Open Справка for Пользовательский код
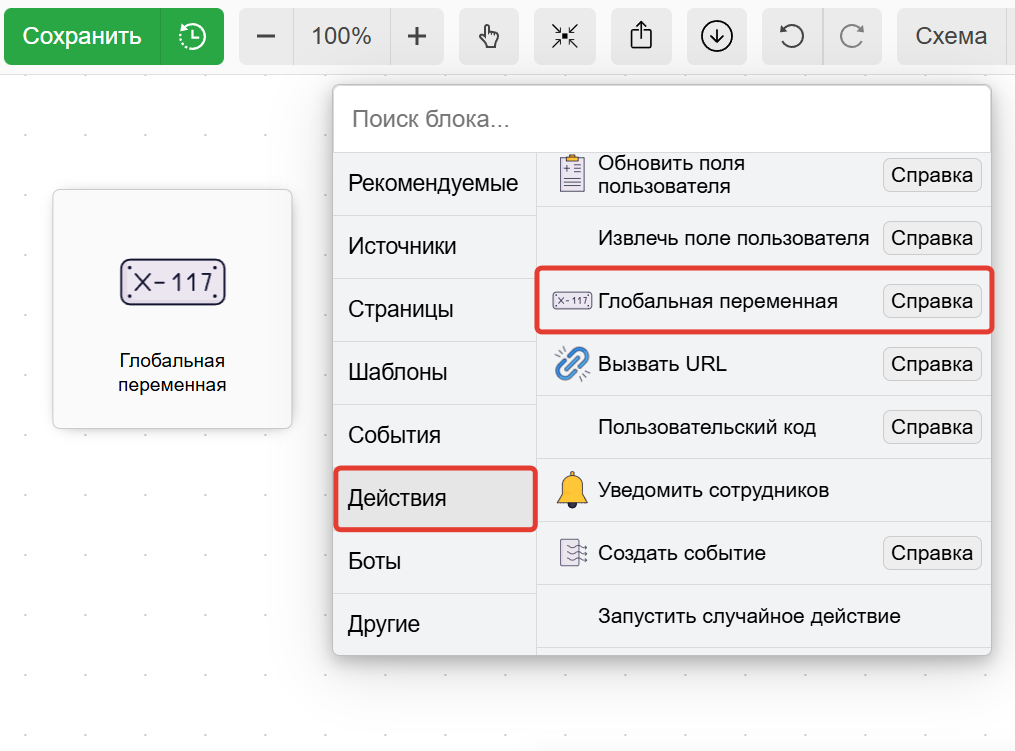This screenshot has width=1015, height=751. [931, 427]
